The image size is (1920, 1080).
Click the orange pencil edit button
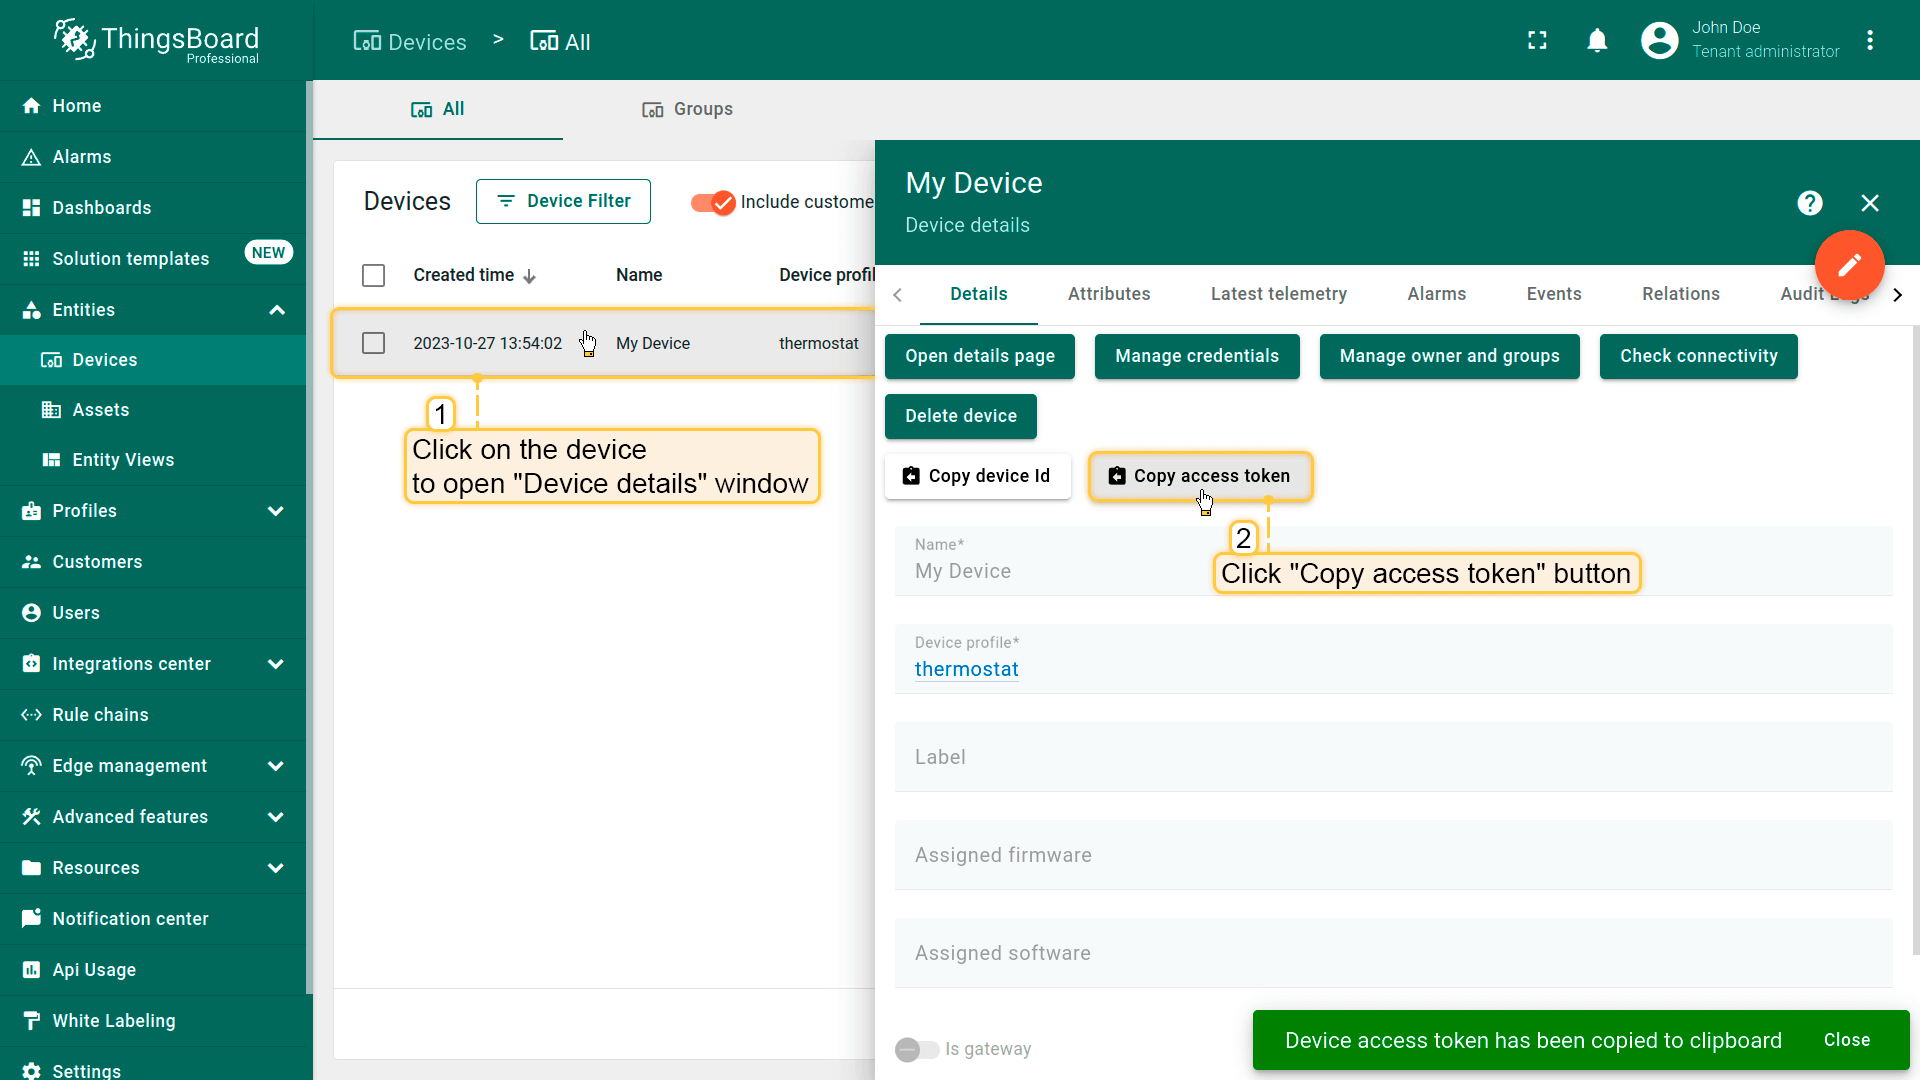coord(1849,265)
